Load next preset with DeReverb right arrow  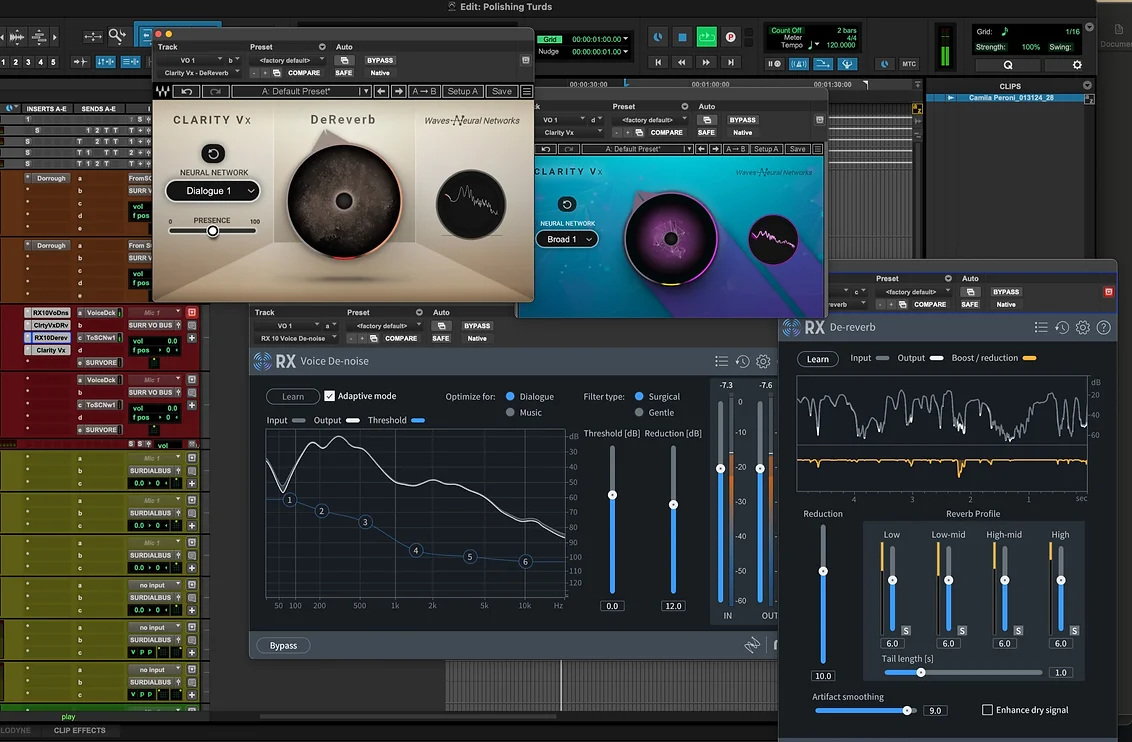coord(399,92)
